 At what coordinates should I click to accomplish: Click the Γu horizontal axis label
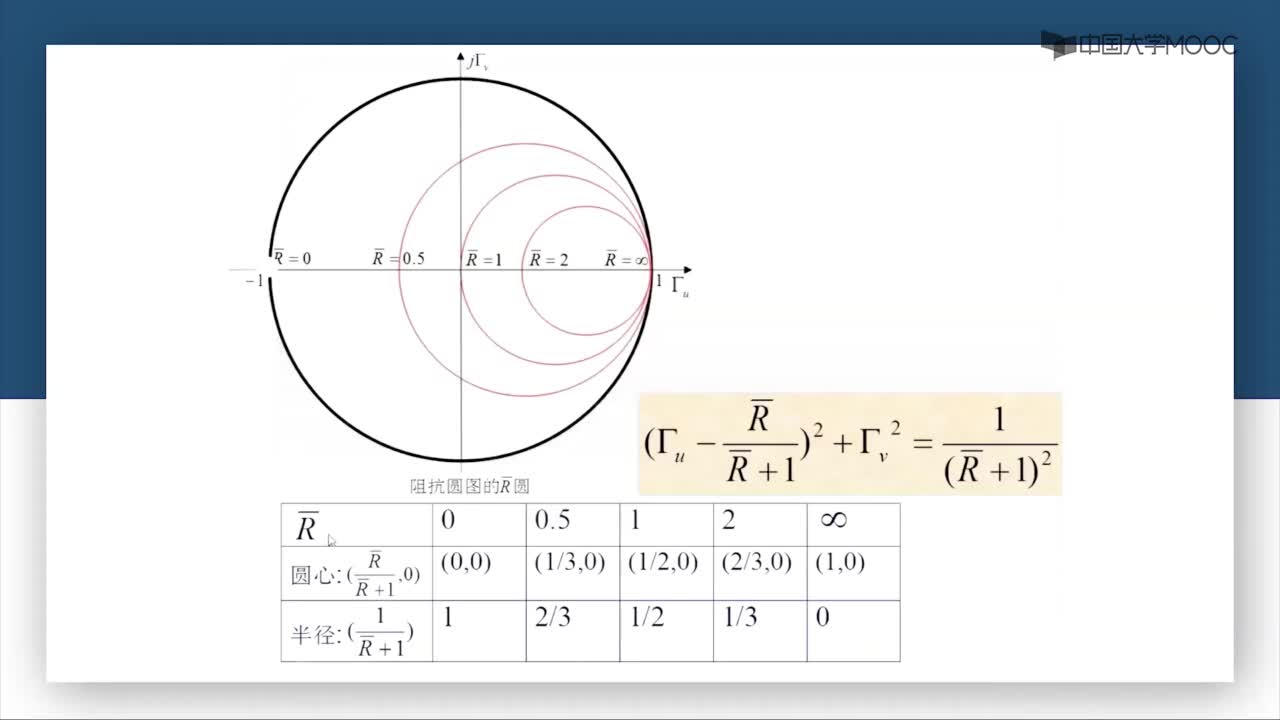(x=680, y=286)
